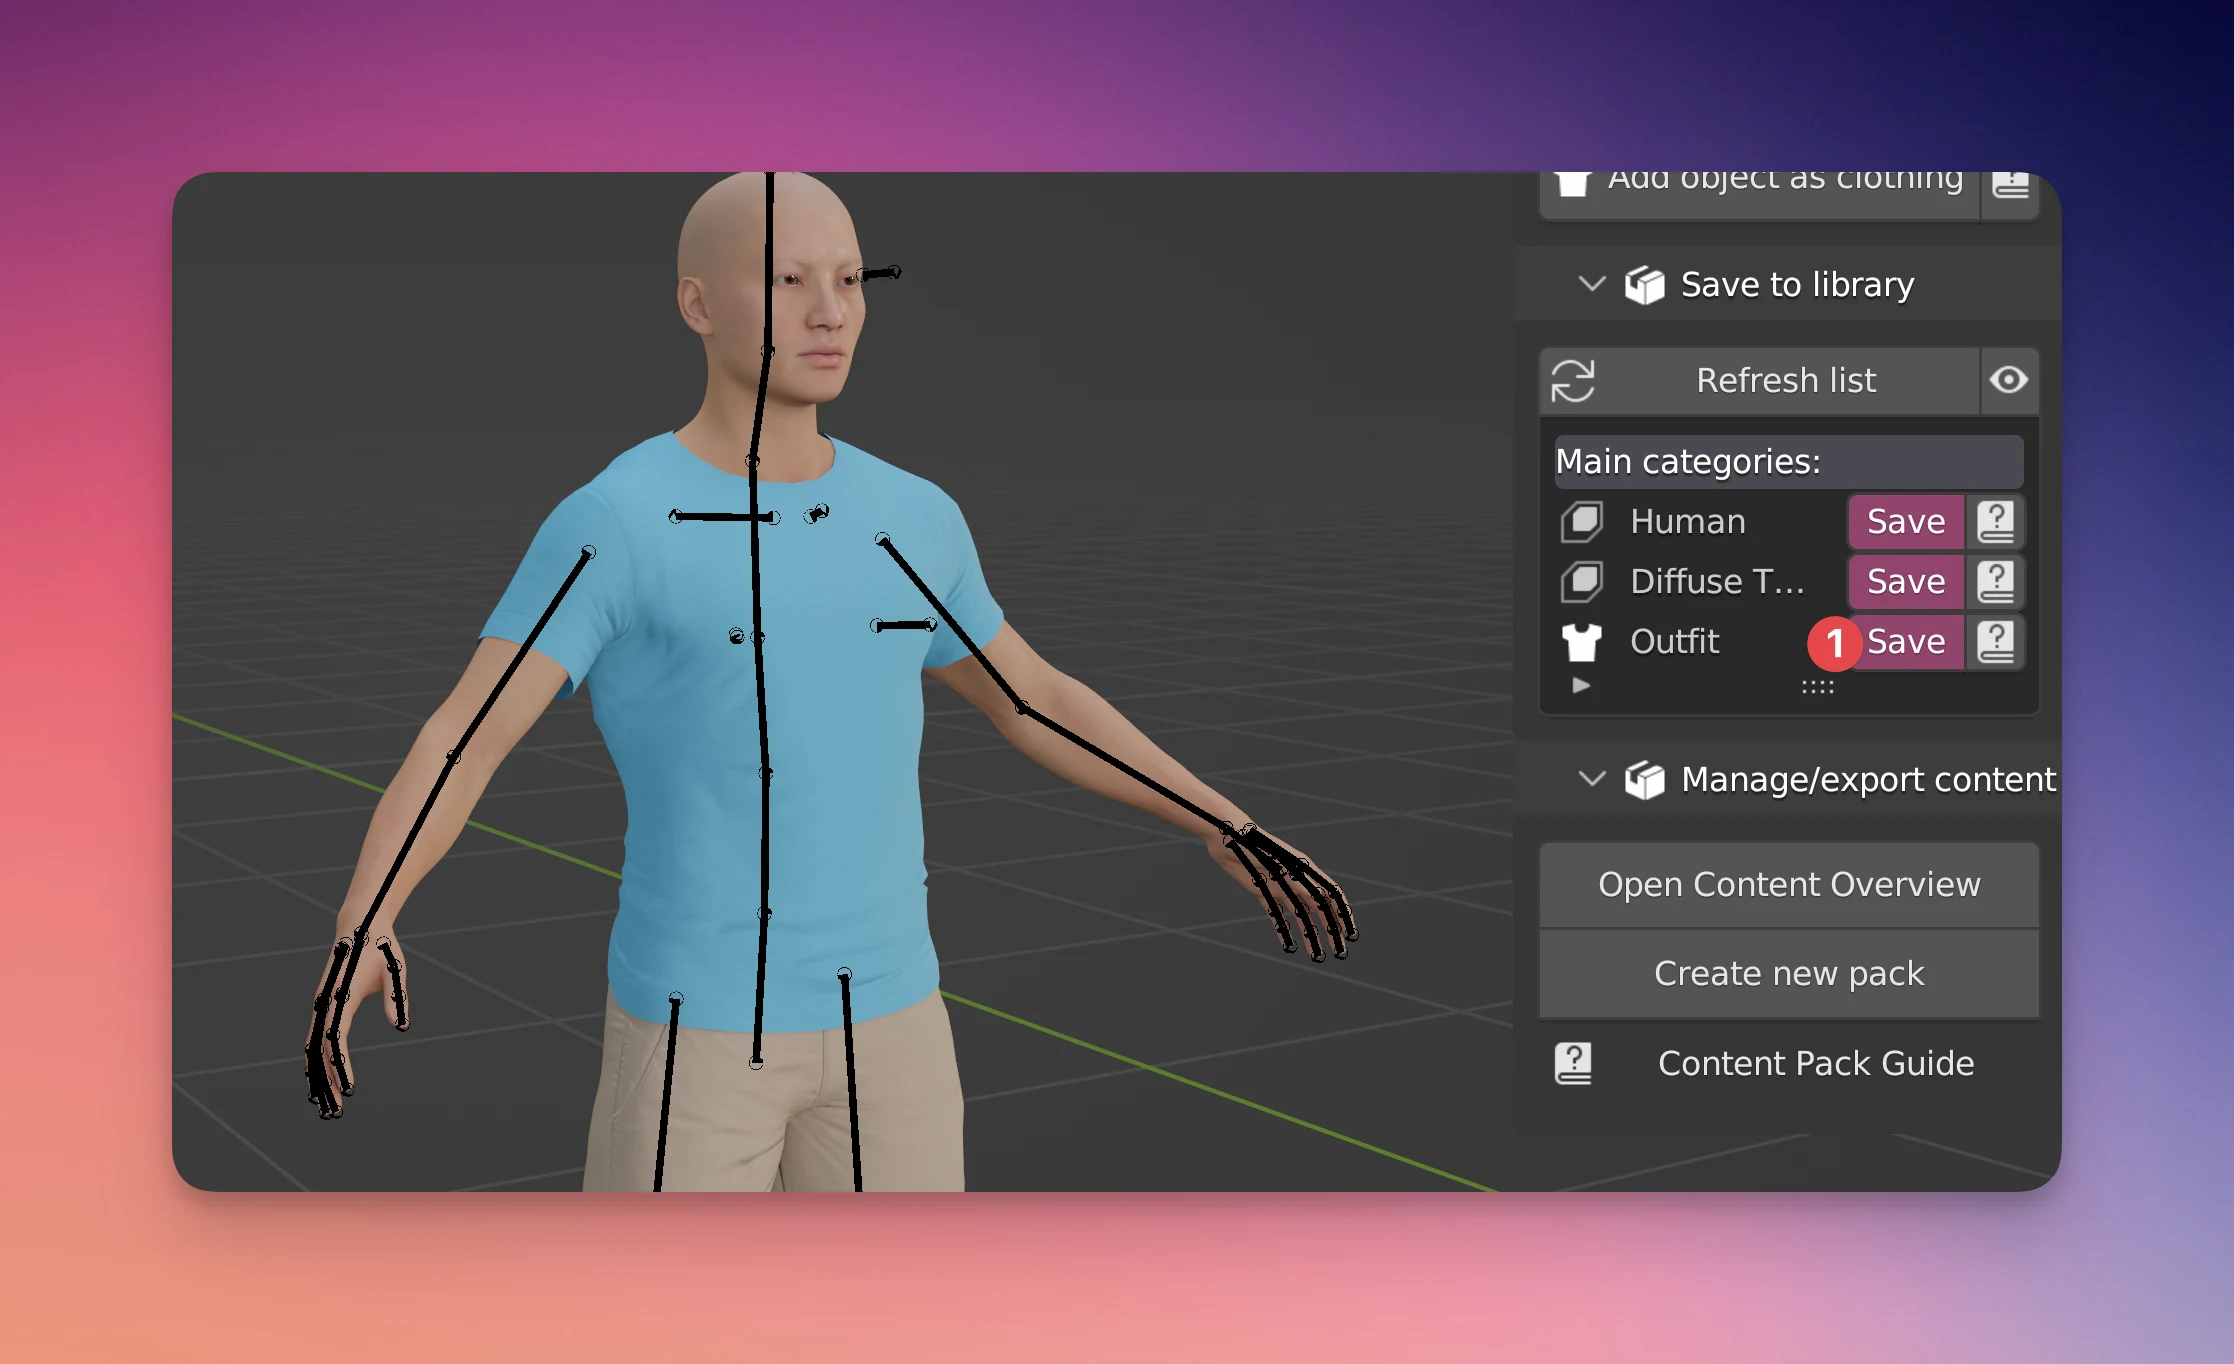Click the refresh arrows icon
The image size is (2234, 1364).
click(1573, 381)
